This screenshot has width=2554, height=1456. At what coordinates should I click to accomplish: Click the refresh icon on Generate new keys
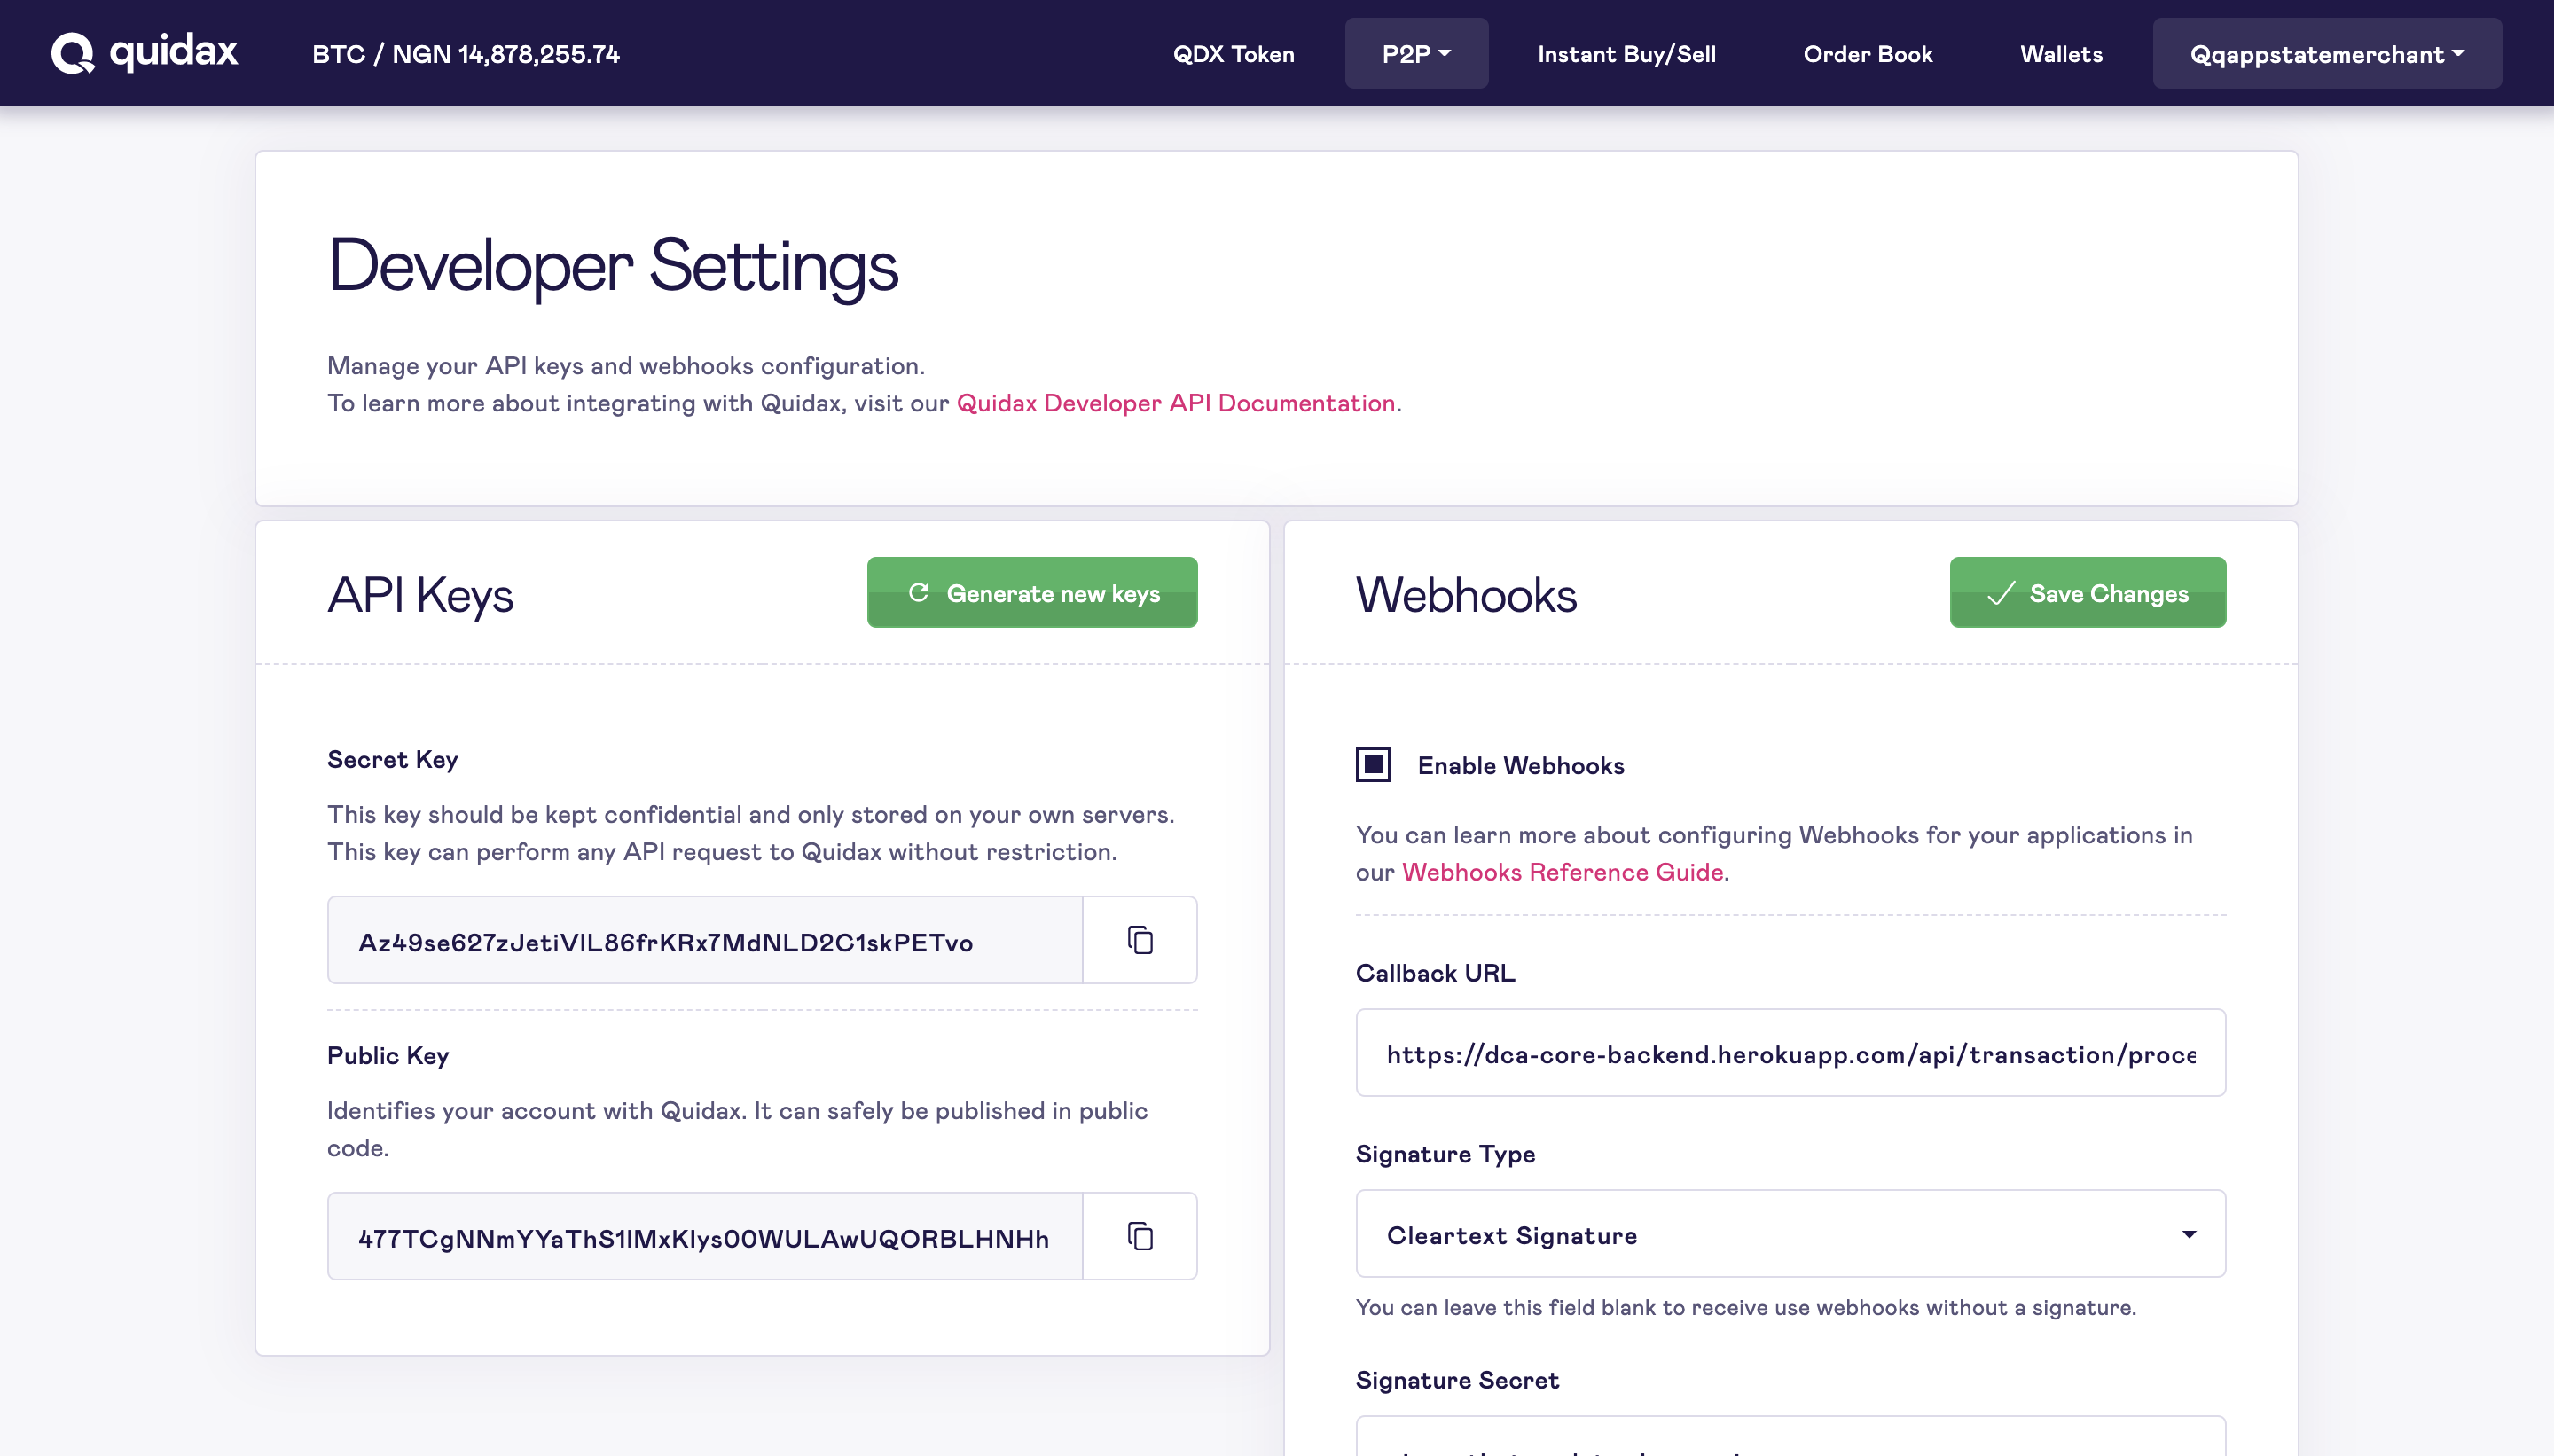(x=918, y=593)
